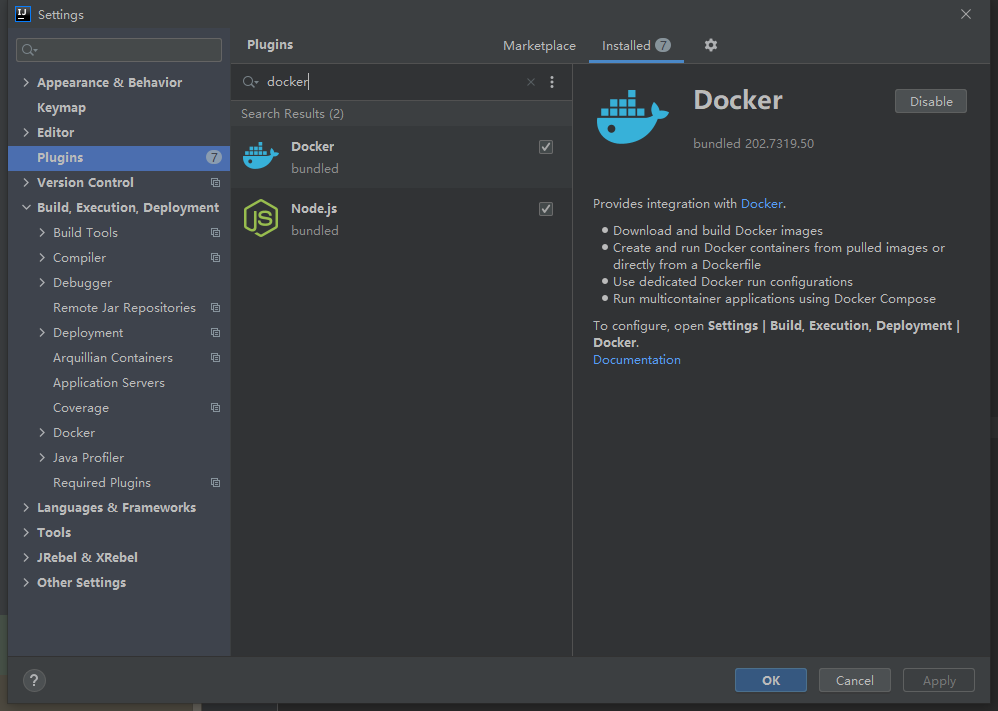This screenshot has height=711, width=998.
Task: Switch to the Marketplace tab
Action: click(539, 46)
